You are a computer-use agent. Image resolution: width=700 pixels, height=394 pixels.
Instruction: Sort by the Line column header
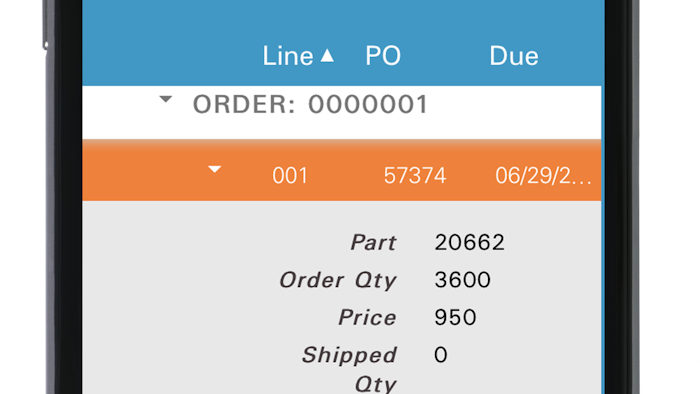pyautogui.click(x=288, y=56)
